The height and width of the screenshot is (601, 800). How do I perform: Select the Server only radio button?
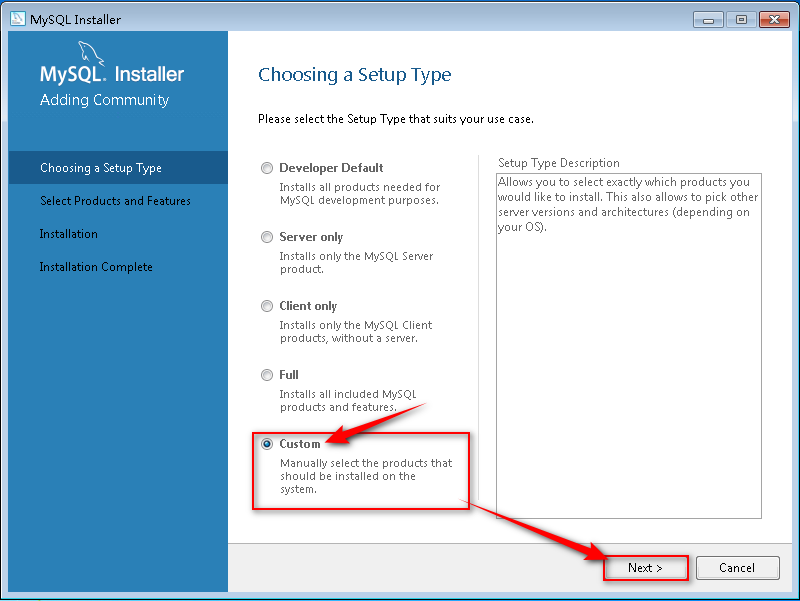pyautogui.click(x=267, y=237)
